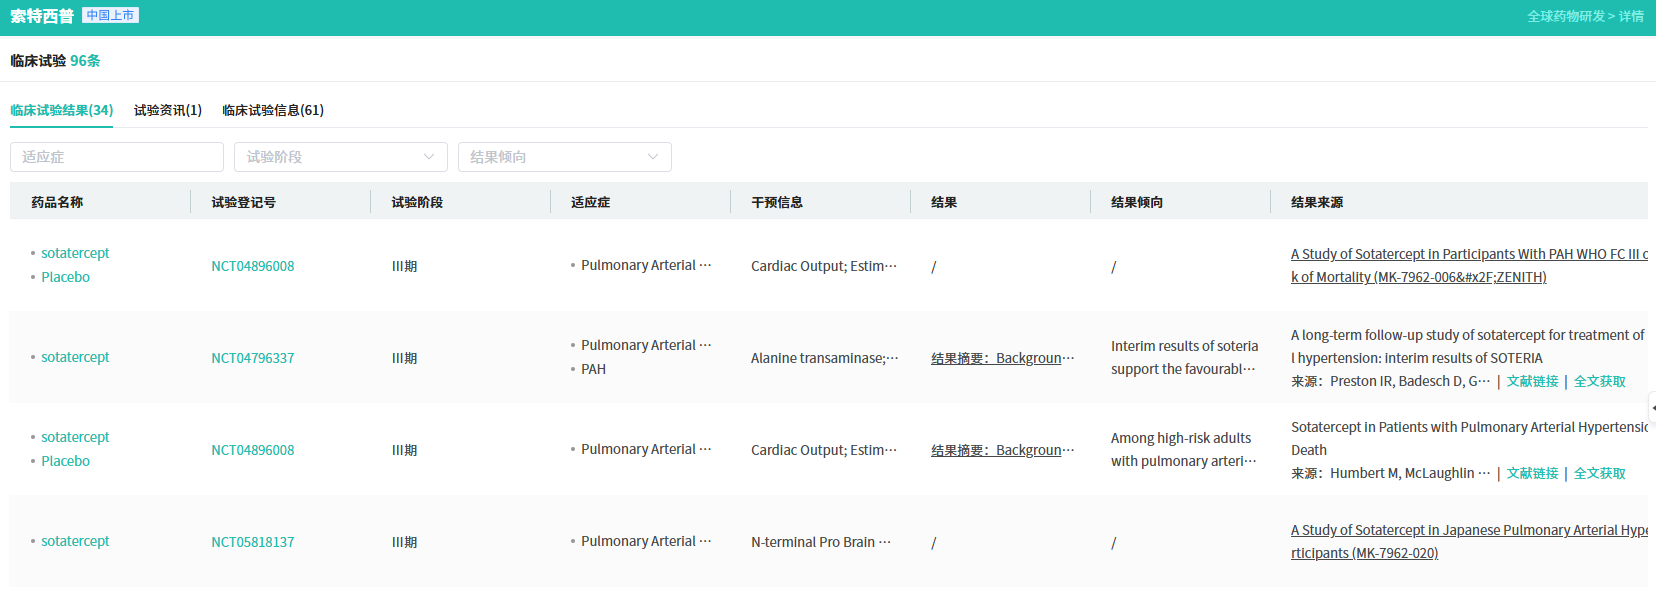This screenshot has width=1656, height=594.
Task: Go to 全球药物研发 breadcrumb link
Action: [1565, 16]
